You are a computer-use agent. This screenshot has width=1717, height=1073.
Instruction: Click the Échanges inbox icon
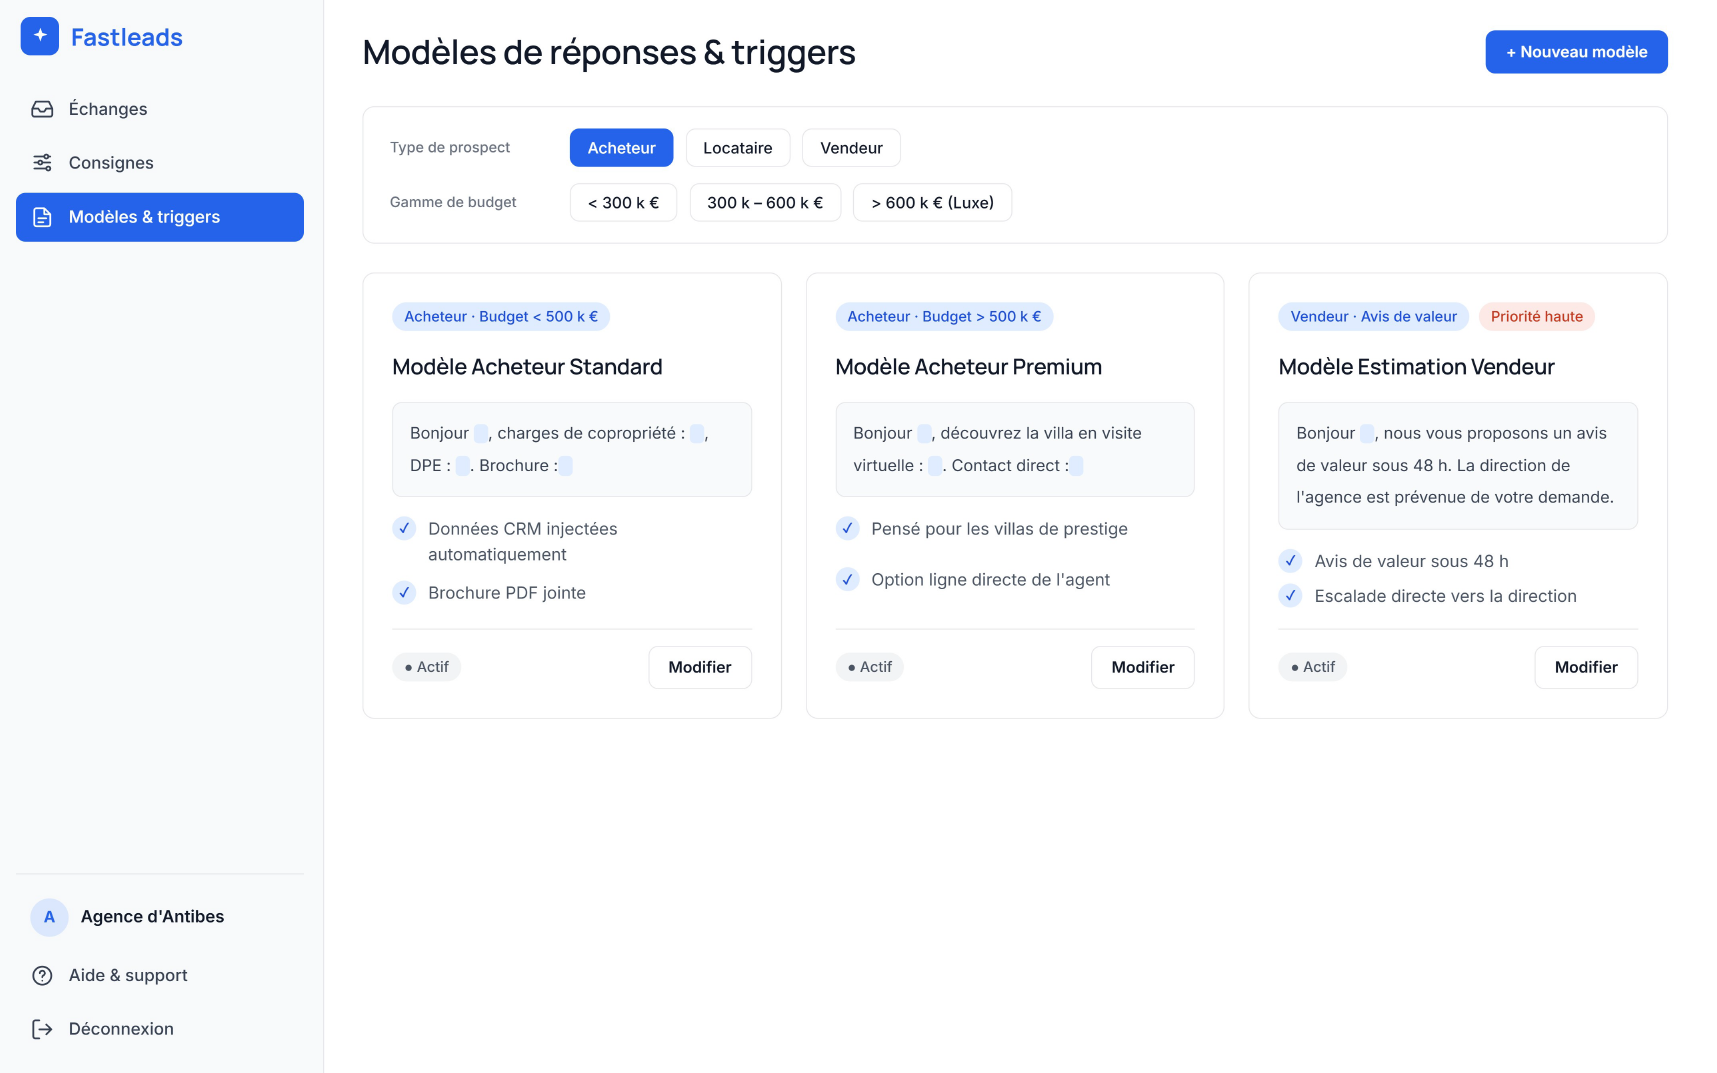(42, 109)
